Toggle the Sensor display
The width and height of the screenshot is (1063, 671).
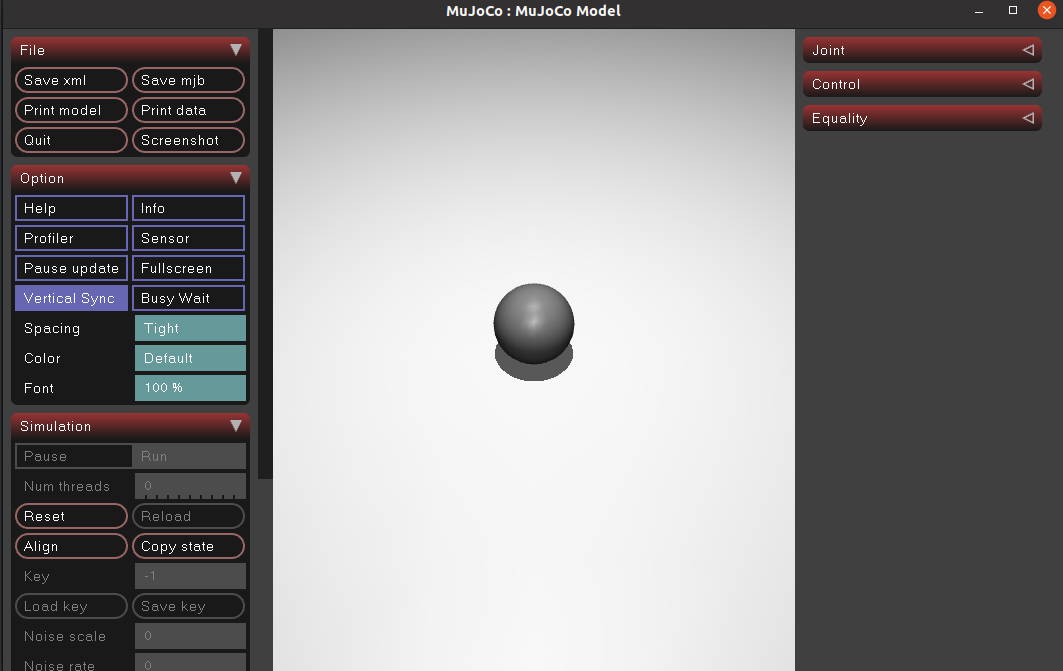point(188,238)
